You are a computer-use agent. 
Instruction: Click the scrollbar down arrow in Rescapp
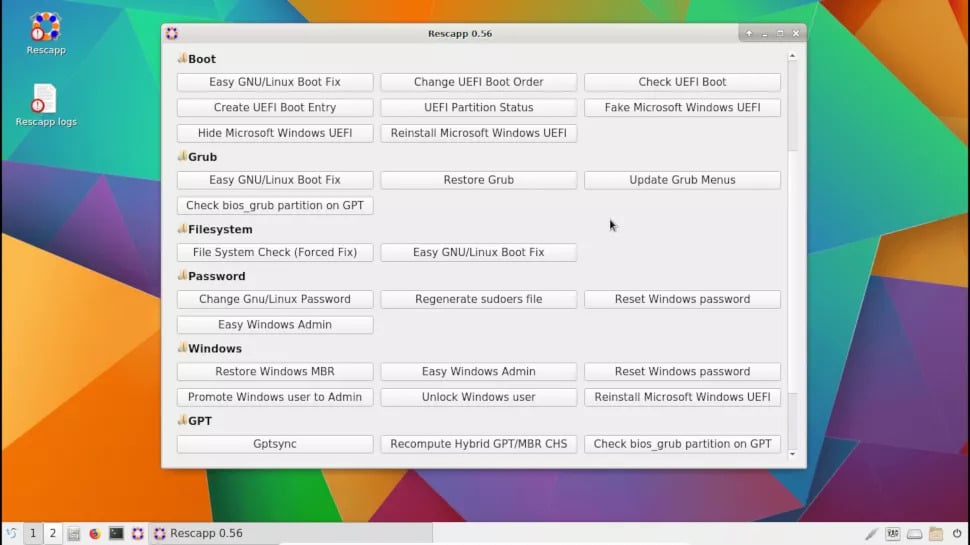point(792,454)
